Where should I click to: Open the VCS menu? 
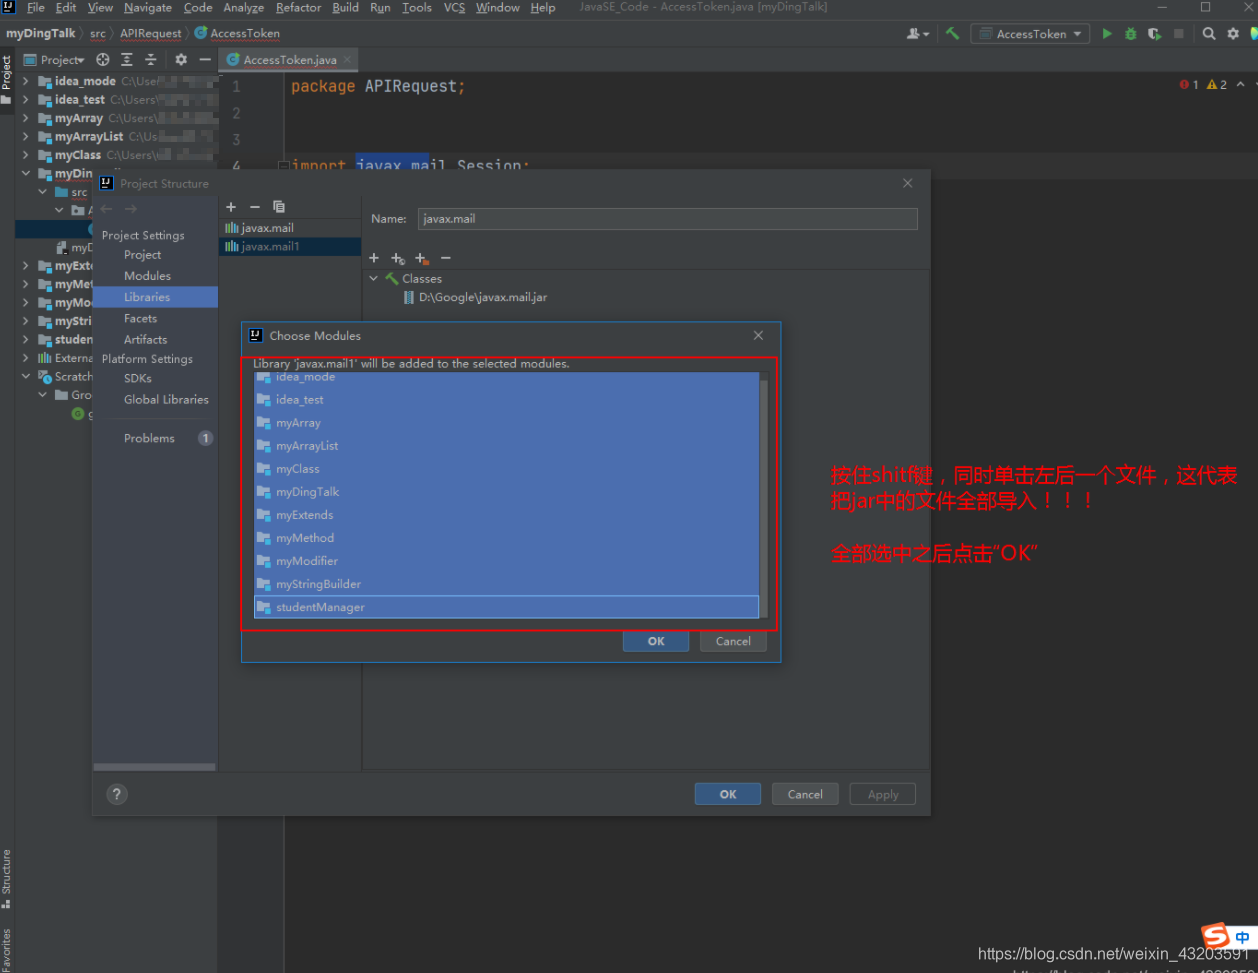[454, 8]
